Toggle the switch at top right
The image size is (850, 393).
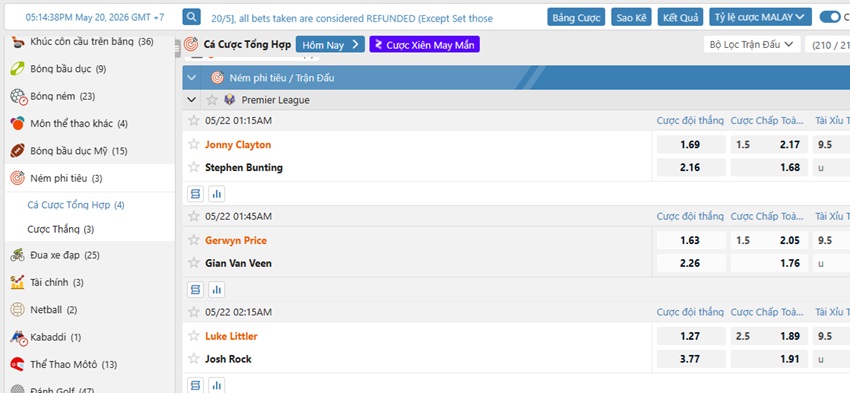click(x=829, y=17)
